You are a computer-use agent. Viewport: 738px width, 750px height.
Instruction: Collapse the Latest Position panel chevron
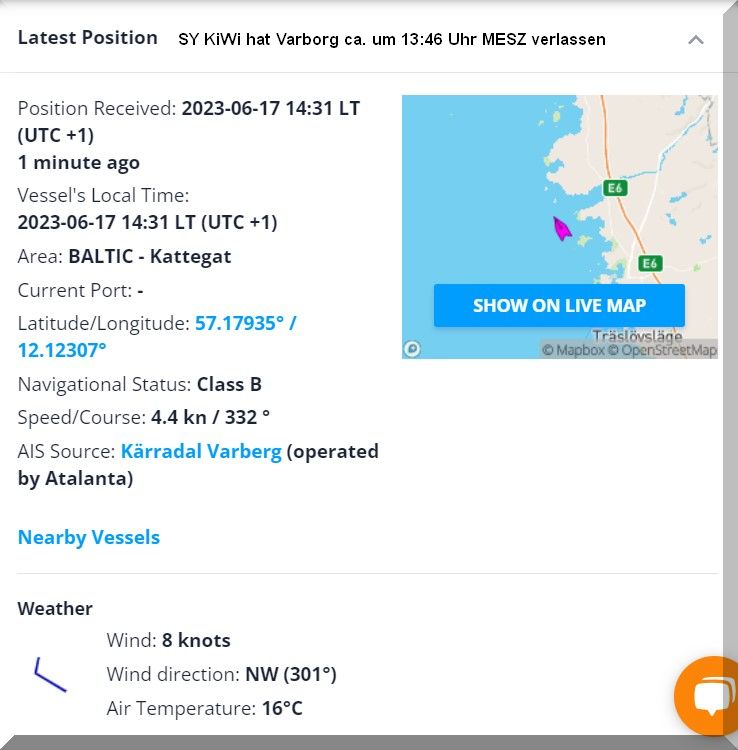[x=696, y=40]
